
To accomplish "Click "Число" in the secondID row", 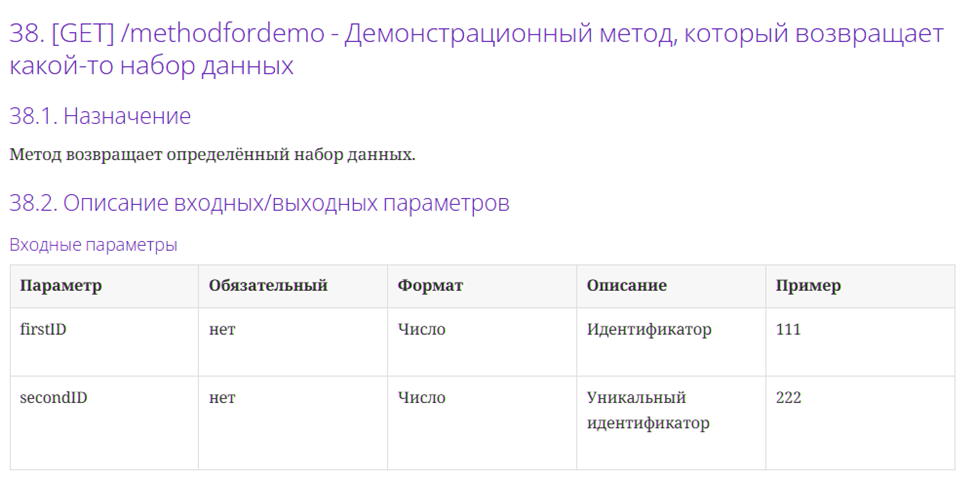I will pos(421,398).
